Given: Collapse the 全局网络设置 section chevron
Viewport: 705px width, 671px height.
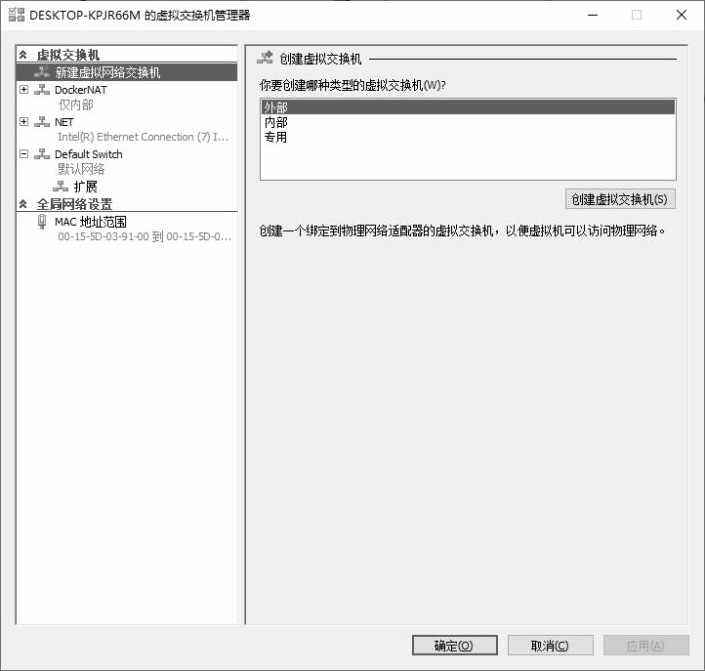Looking at the screenshot, I should [x=23, y=204].
